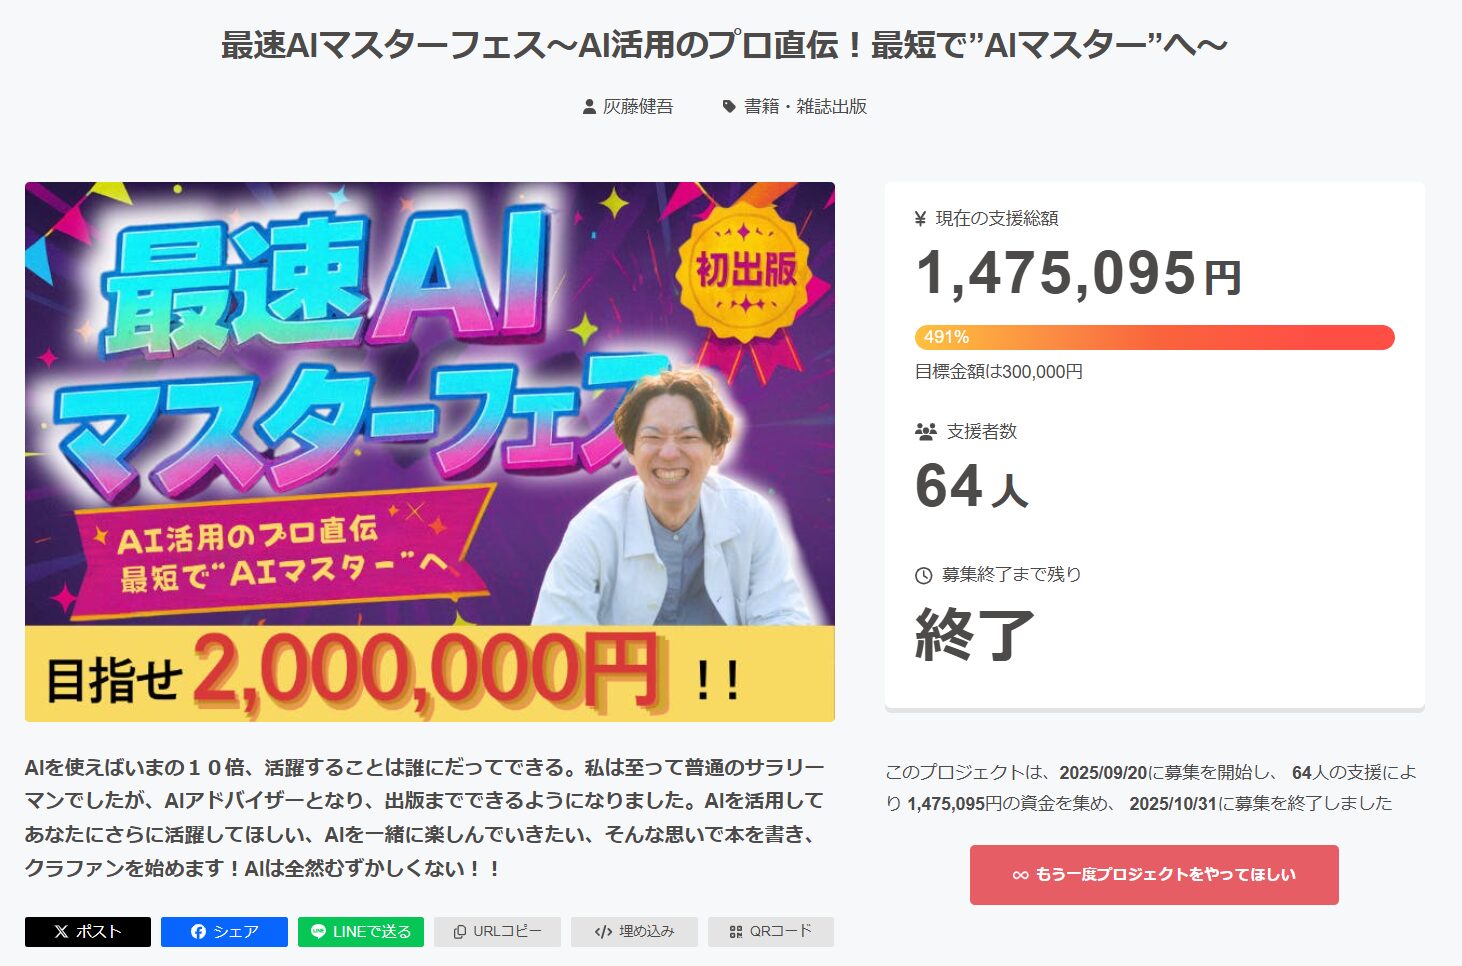1462x966 pixels.
Task: Show the QRコード for this project
Action: tap(770, 931)
